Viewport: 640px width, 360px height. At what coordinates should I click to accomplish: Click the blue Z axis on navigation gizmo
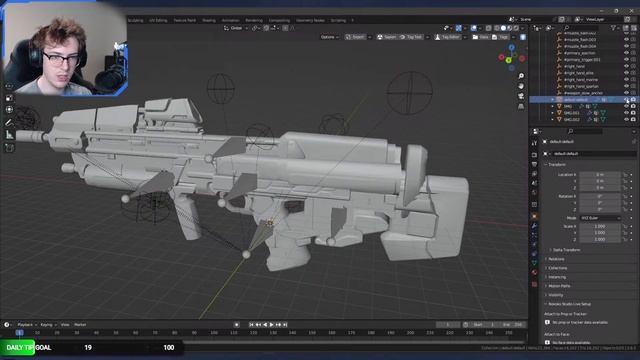tap(512, 47)
